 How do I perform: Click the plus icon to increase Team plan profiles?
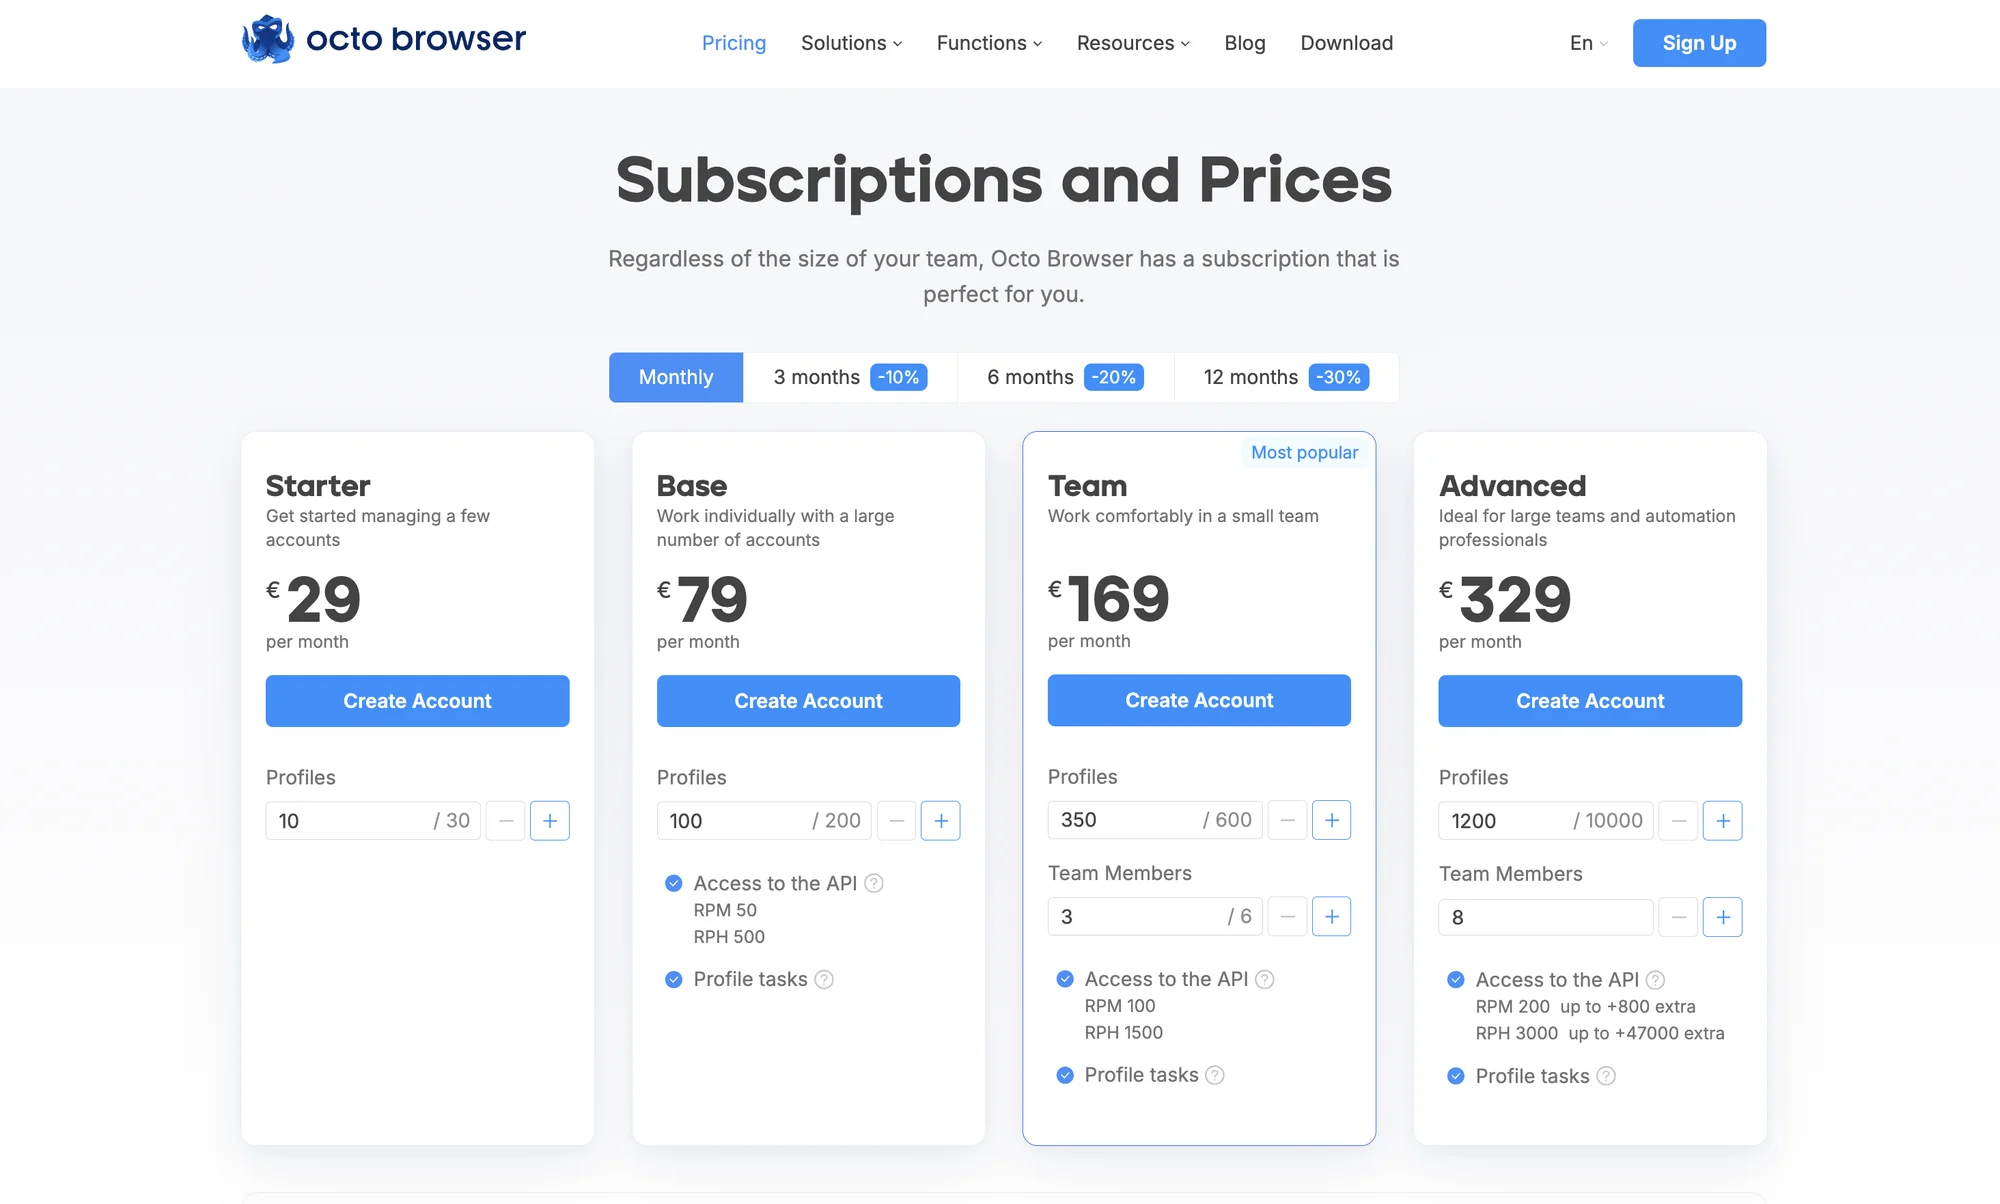[x=1330, y=821]
